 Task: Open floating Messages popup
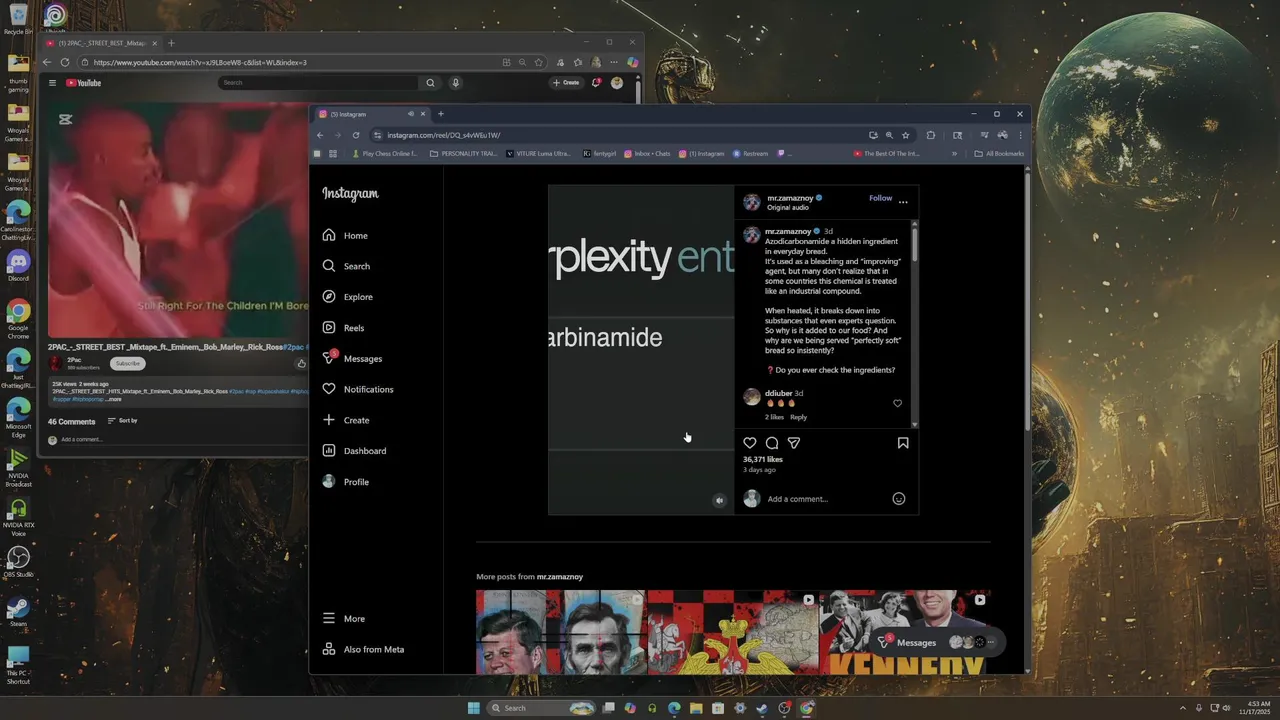point(937,642)
